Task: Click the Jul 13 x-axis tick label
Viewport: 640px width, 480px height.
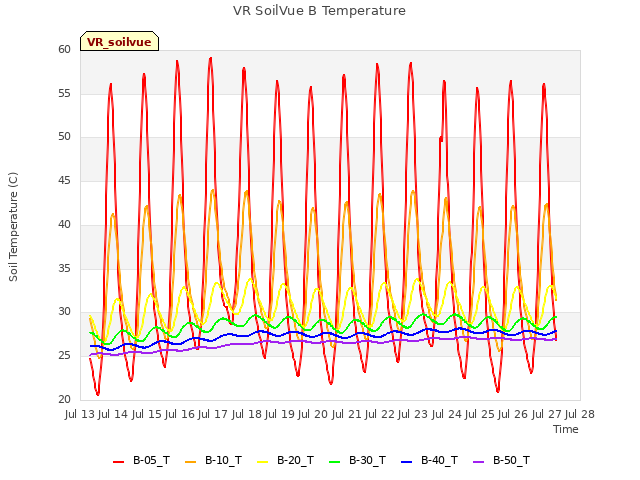Action: coord(82,414)
